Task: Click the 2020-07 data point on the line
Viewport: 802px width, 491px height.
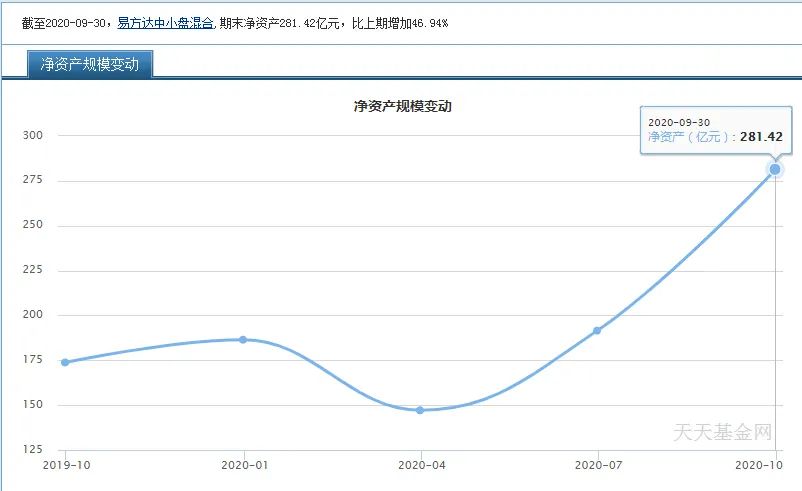Action: pyautogui.click(x=597, y=331)
